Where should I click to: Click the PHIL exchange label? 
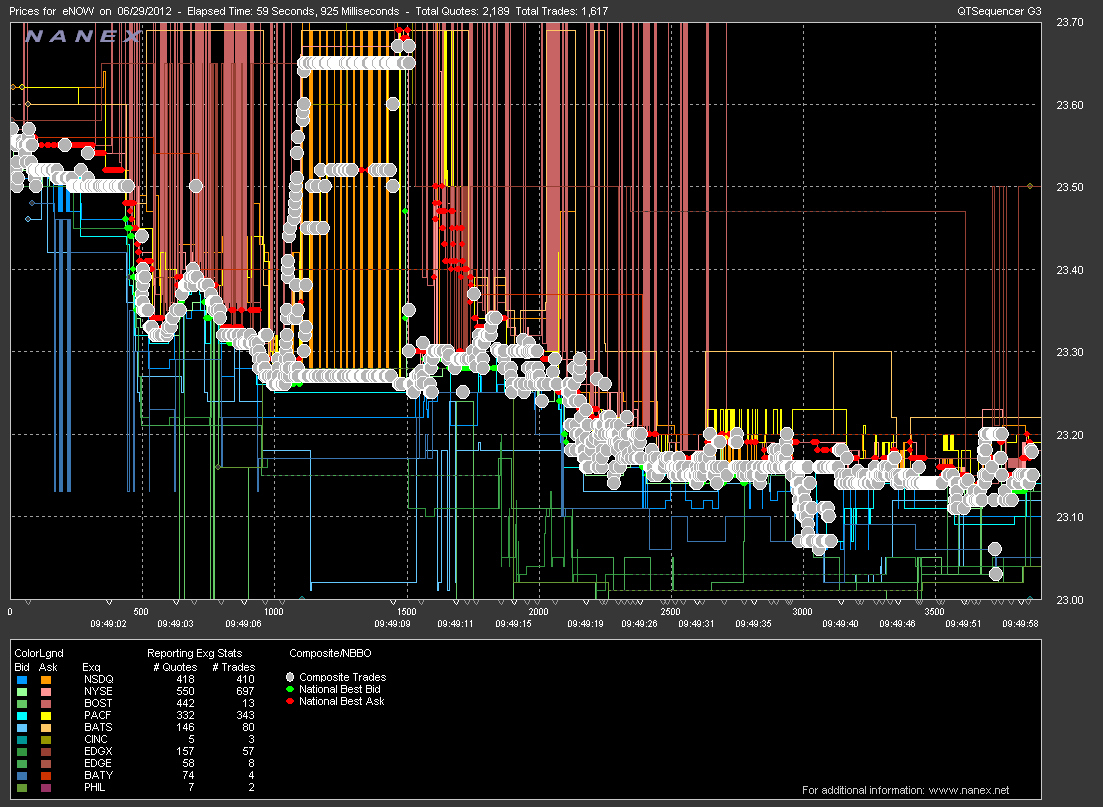pyautogui.click(x=94, y=787)
